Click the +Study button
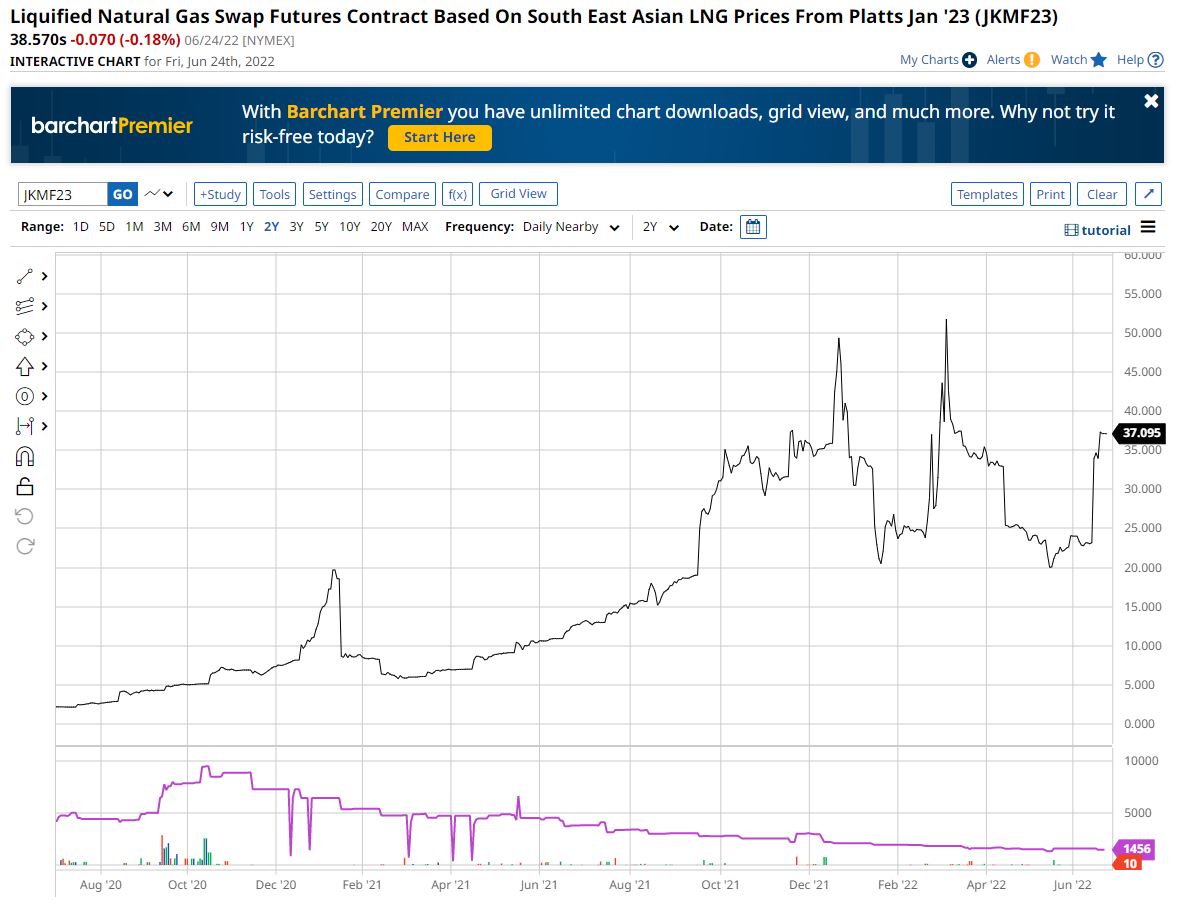1178x907 pixels. (x=219, y=194)
